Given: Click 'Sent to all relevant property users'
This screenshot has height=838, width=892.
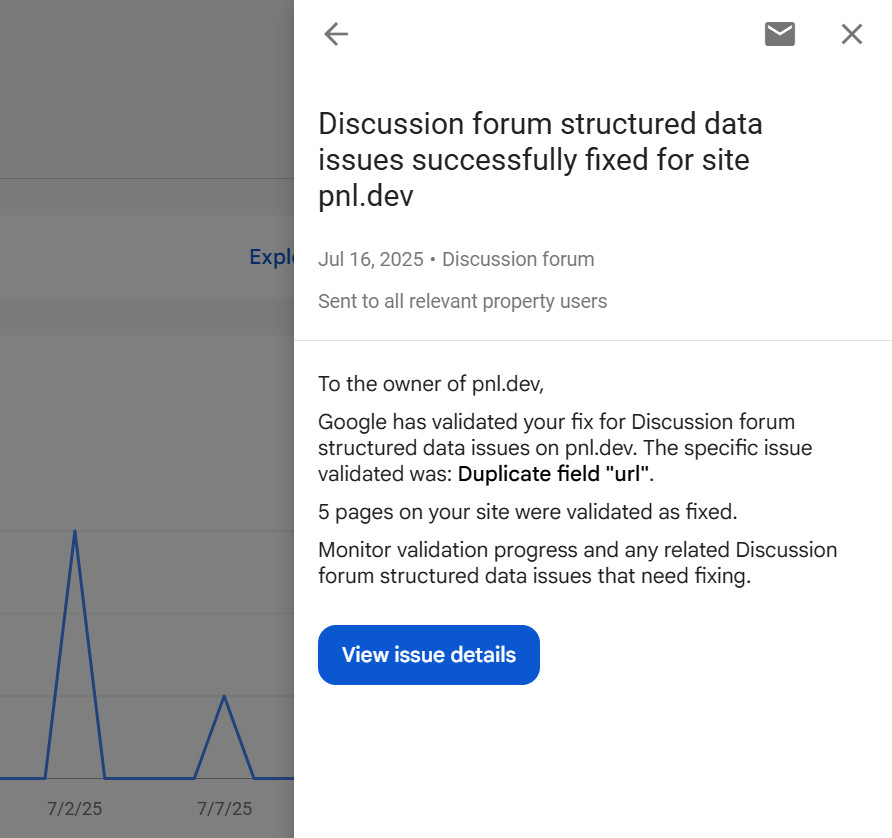Looking at the screenshot, I should pyautogui.click(x=462, y=301).
